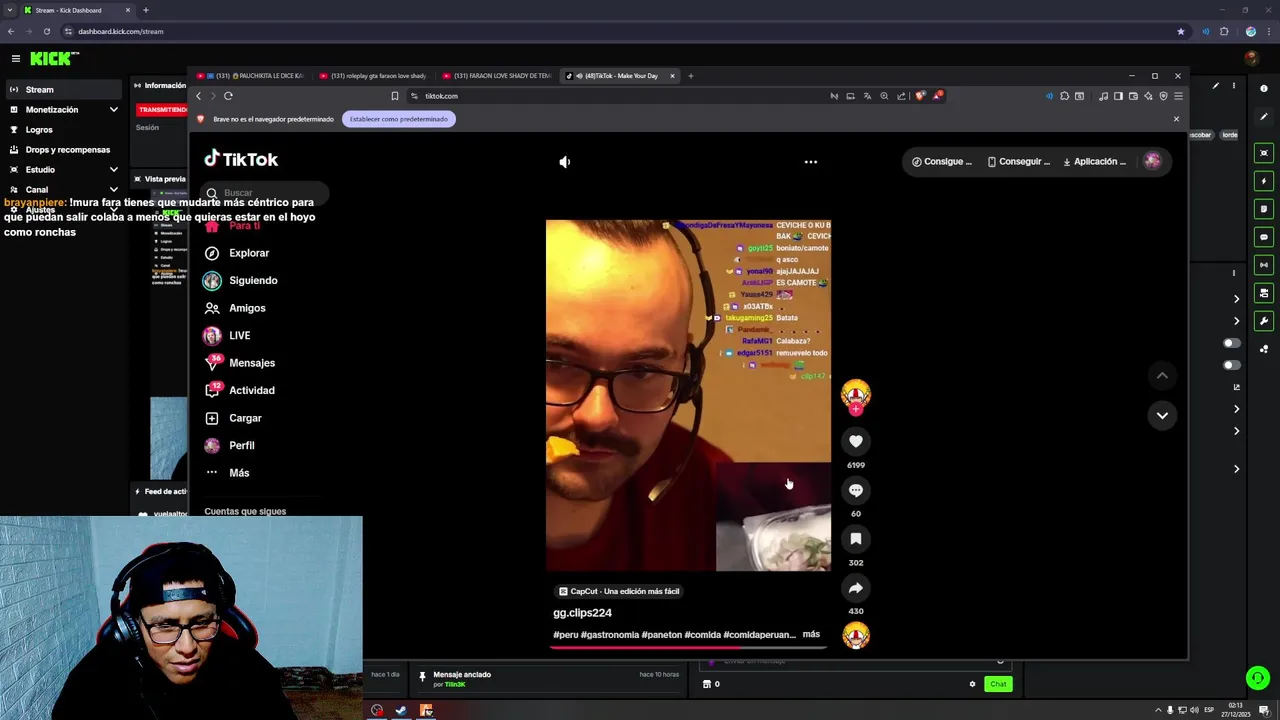The width and height of the screenshot is (1280, 720).
Task: Open gg.clips224 profile link
Action: [582, 613]
